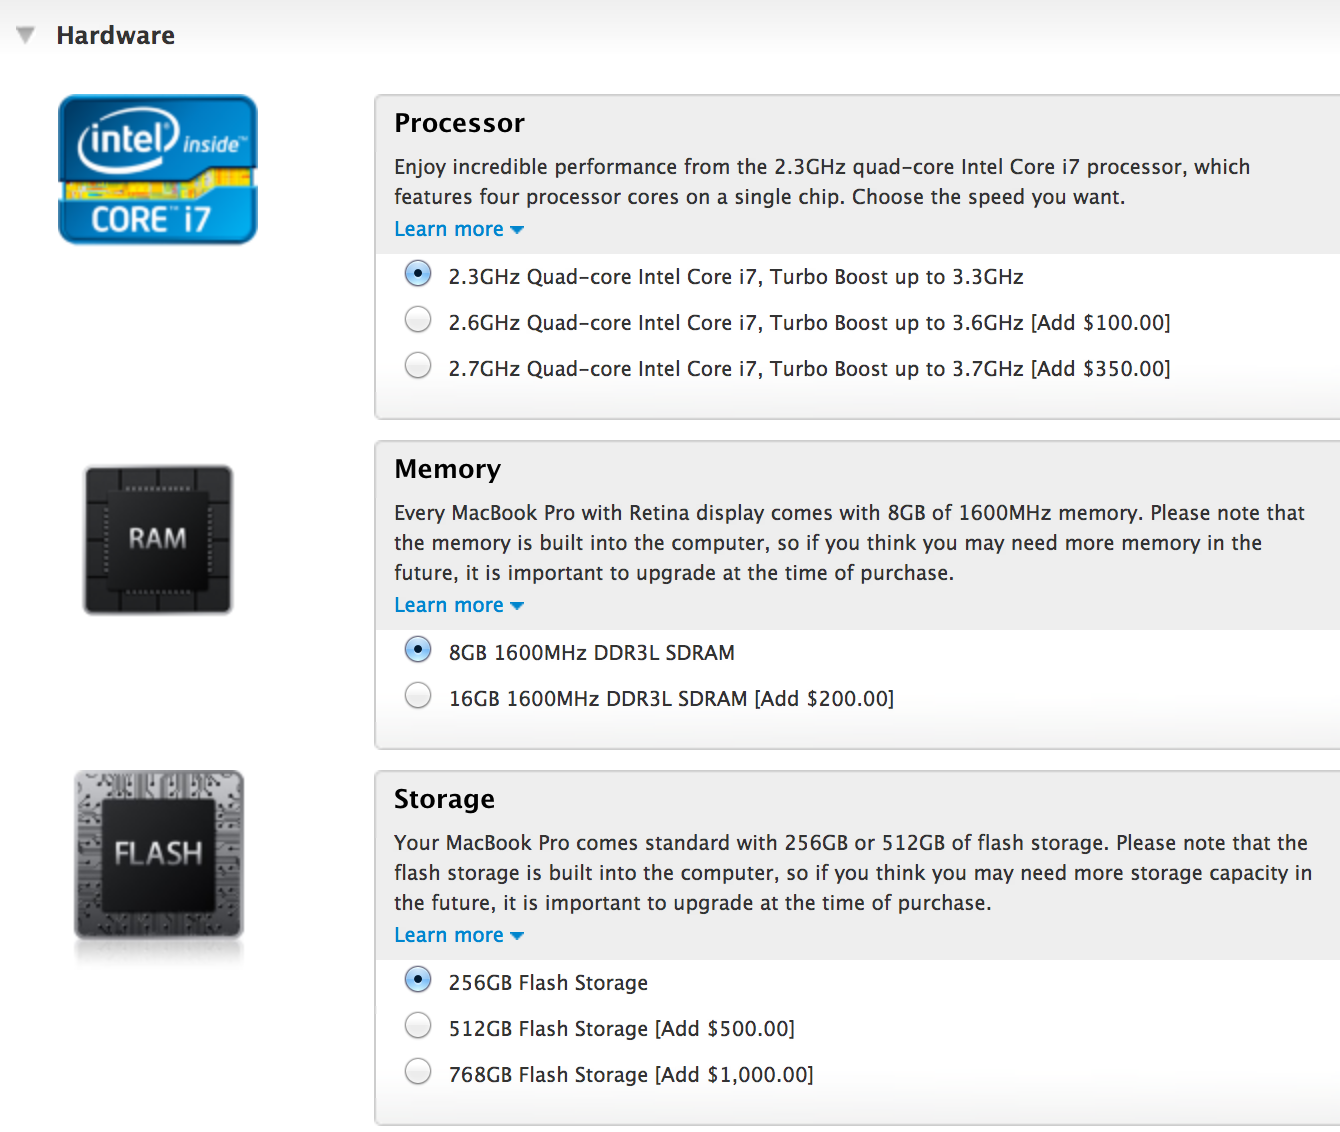This screenshot has width=1340, height=1132.
Task: Select 256GB Flash Storage
Action: 417,979
